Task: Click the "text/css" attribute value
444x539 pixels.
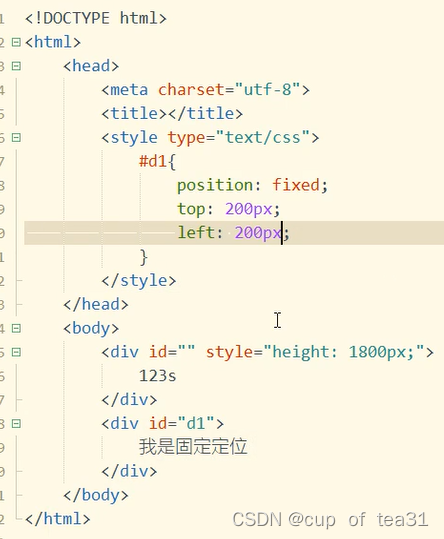Action: coord(263,138)
